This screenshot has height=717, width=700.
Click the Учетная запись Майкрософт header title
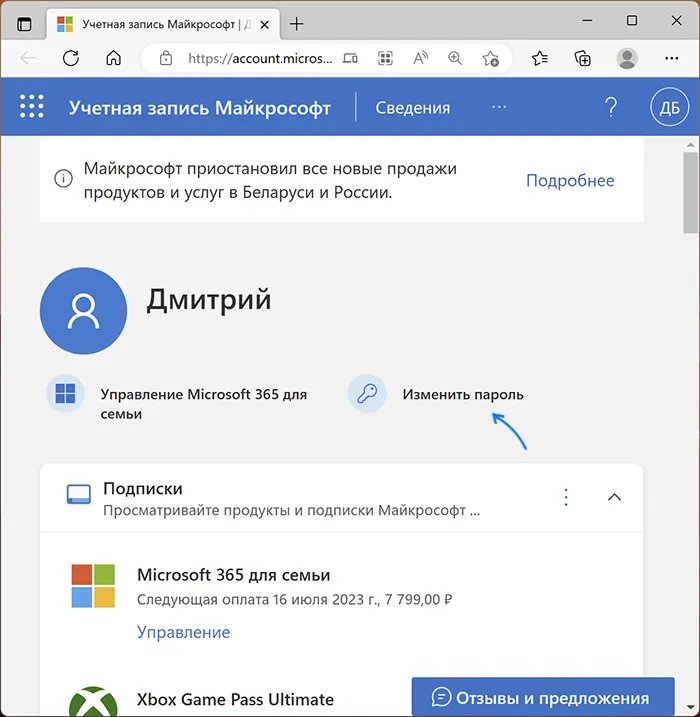tap(200, 108)
